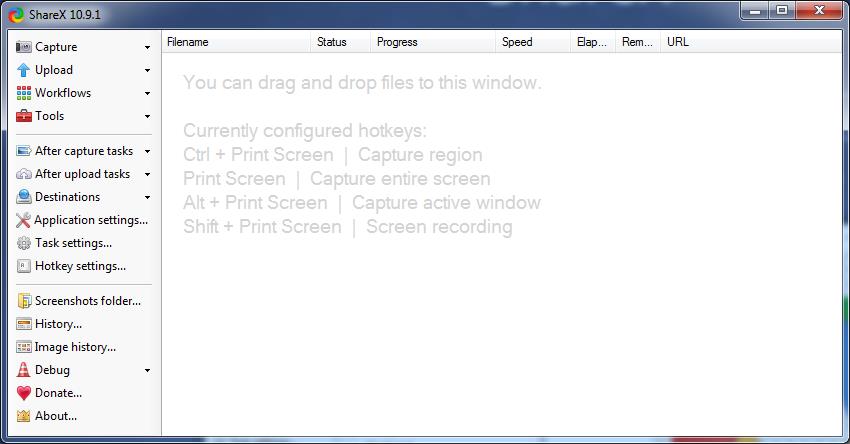Click the After capture tasks icon
This screenshot has width=850, height=444.
(23, 151)
